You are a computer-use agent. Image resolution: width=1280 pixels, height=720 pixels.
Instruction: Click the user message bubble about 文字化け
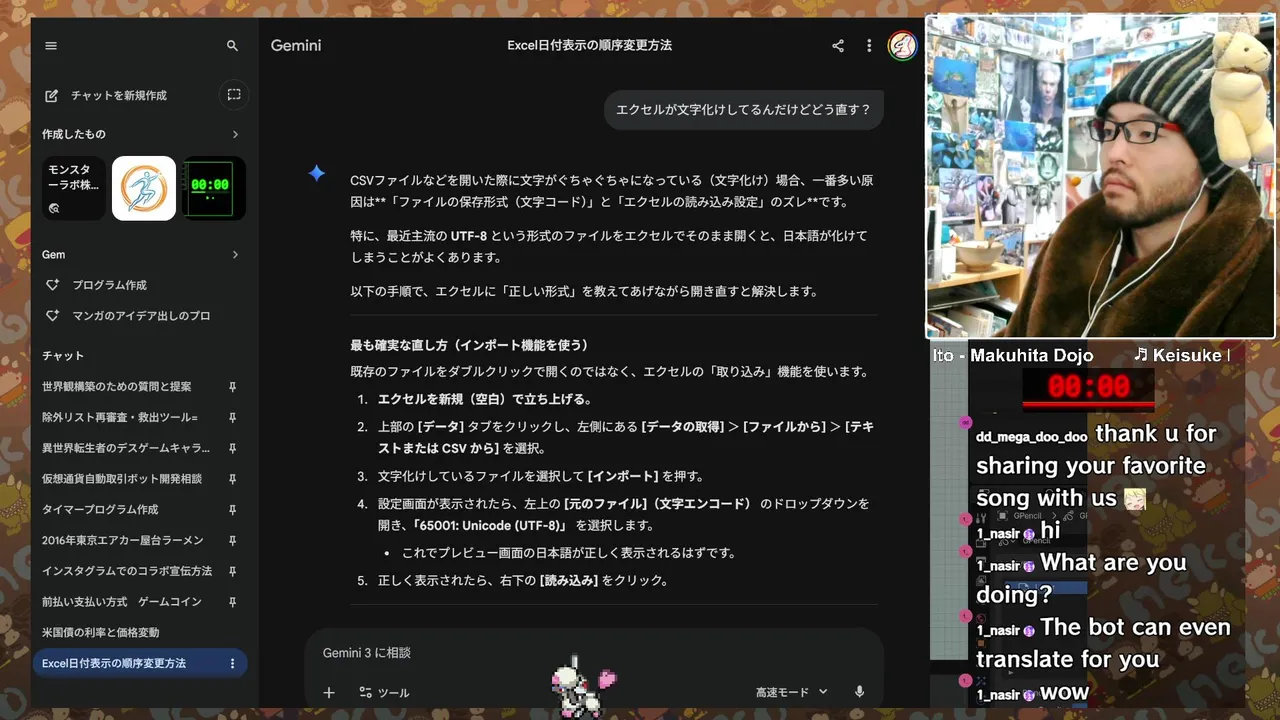pos(743,110)
